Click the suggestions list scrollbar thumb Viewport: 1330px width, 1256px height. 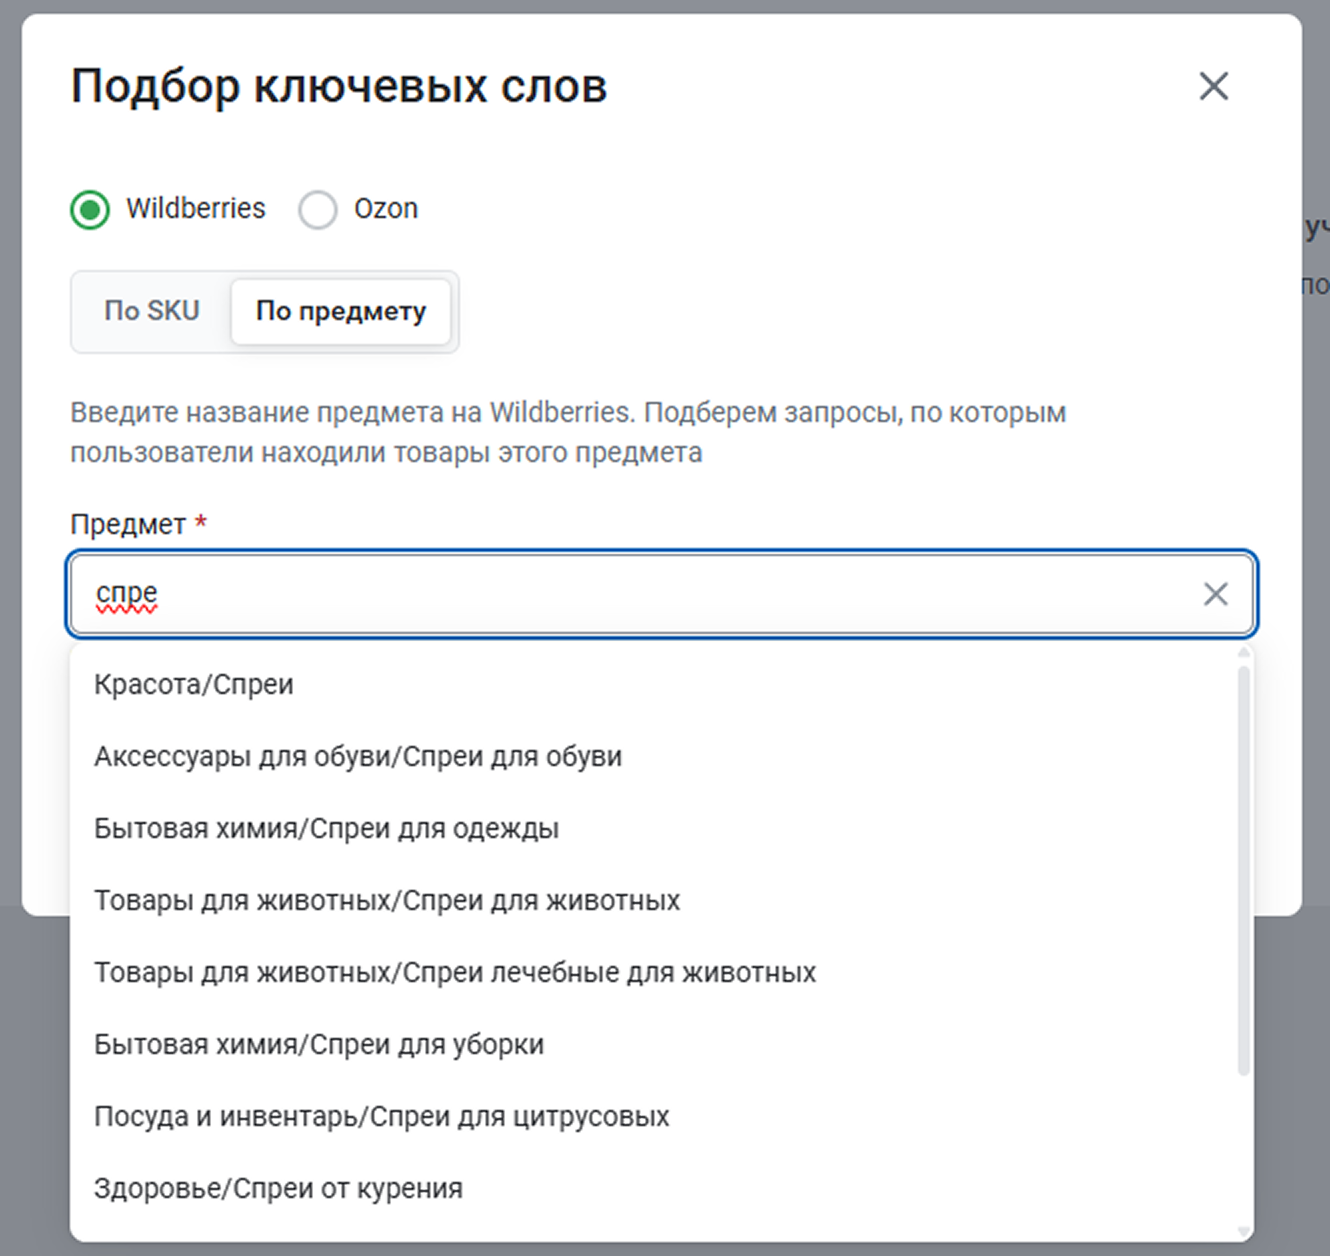[1244, 870]
